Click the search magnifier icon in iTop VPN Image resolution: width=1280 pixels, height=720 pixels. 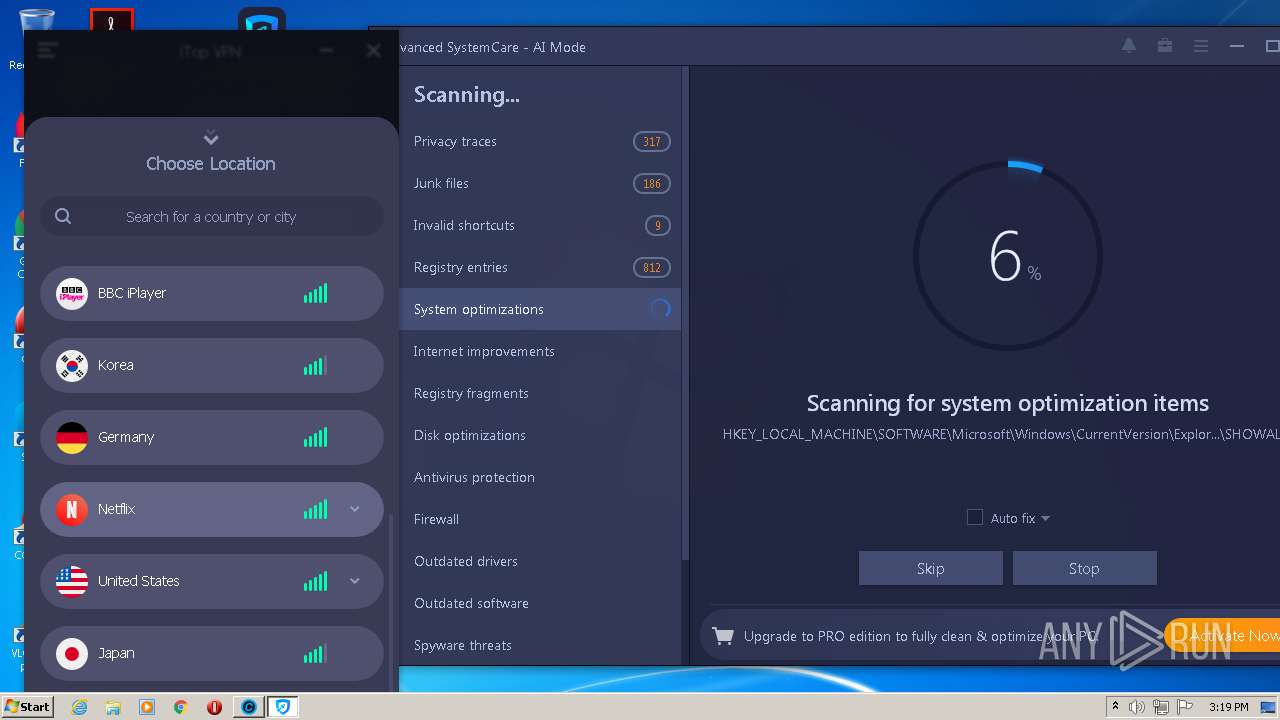63,216
